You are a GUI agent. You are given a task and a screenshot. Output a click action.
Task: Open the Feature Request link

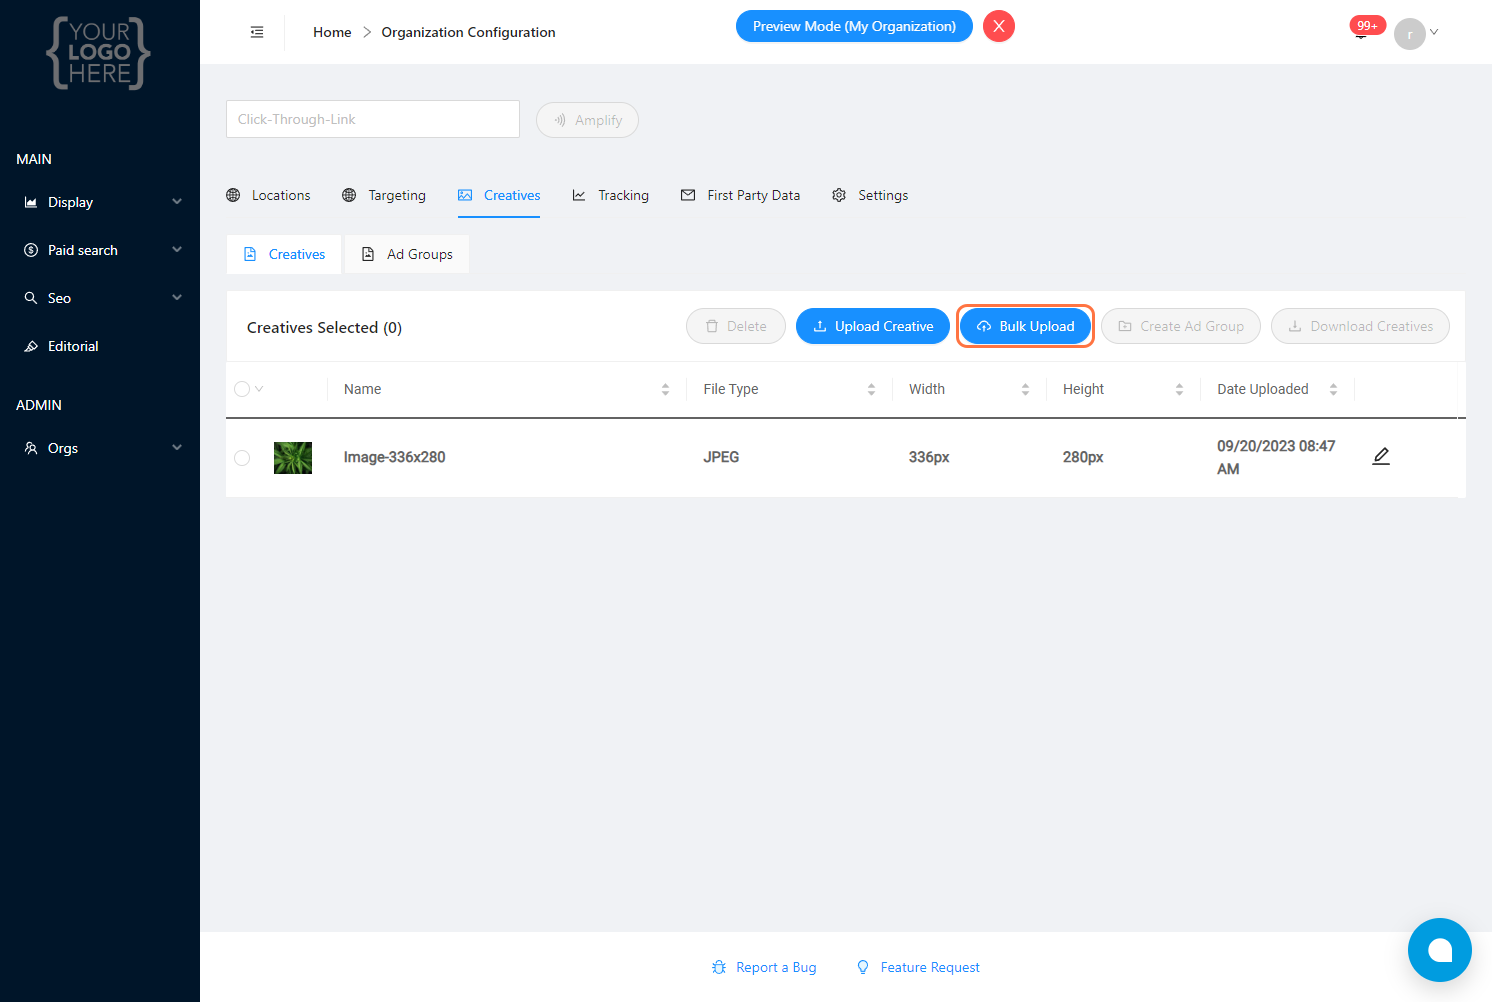(918, 967)
